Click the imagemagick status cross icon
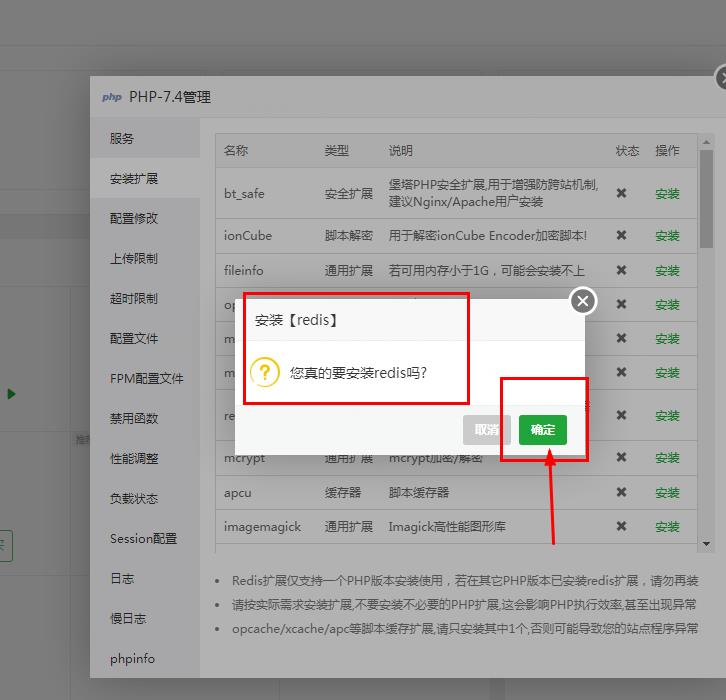 [621, 526]
